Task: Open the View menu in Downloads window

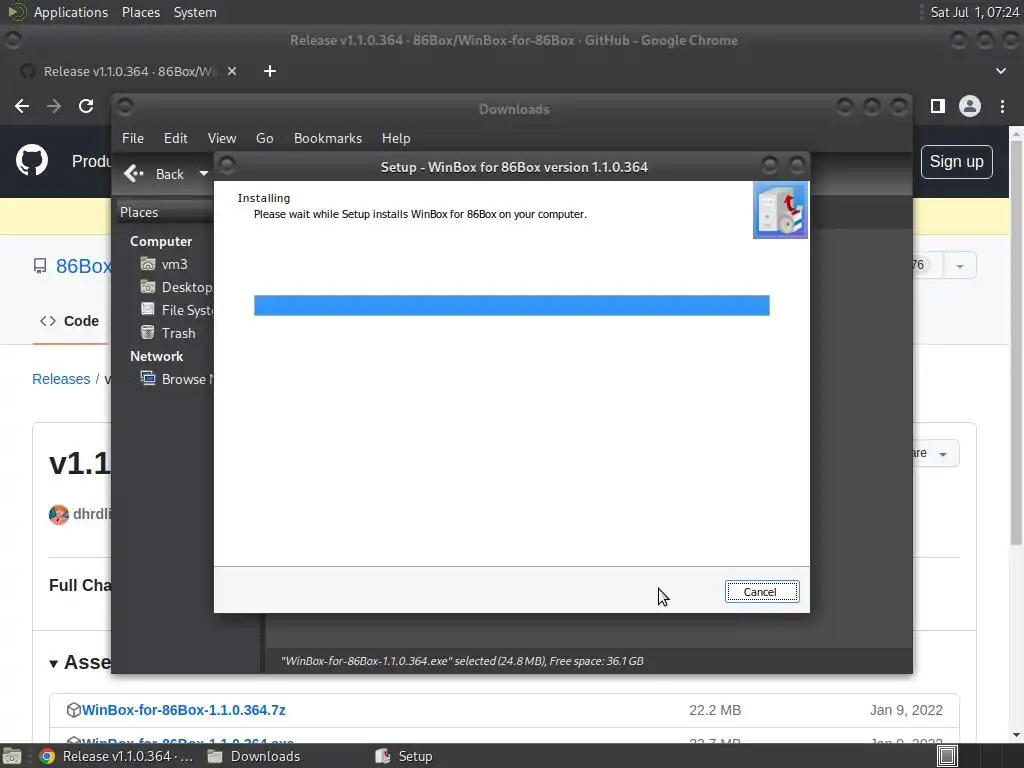Action: pos(222,138)
